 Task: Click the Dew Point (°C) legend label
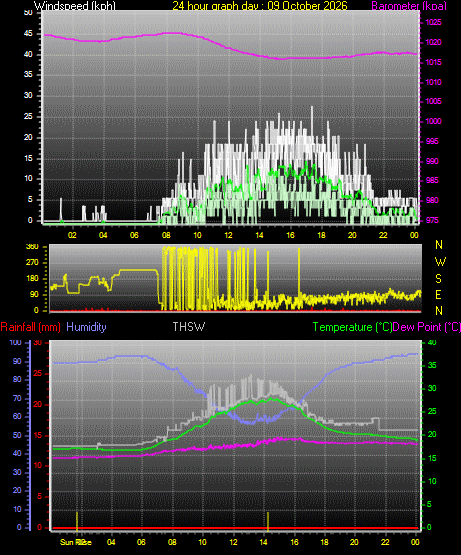pos(427,327)
